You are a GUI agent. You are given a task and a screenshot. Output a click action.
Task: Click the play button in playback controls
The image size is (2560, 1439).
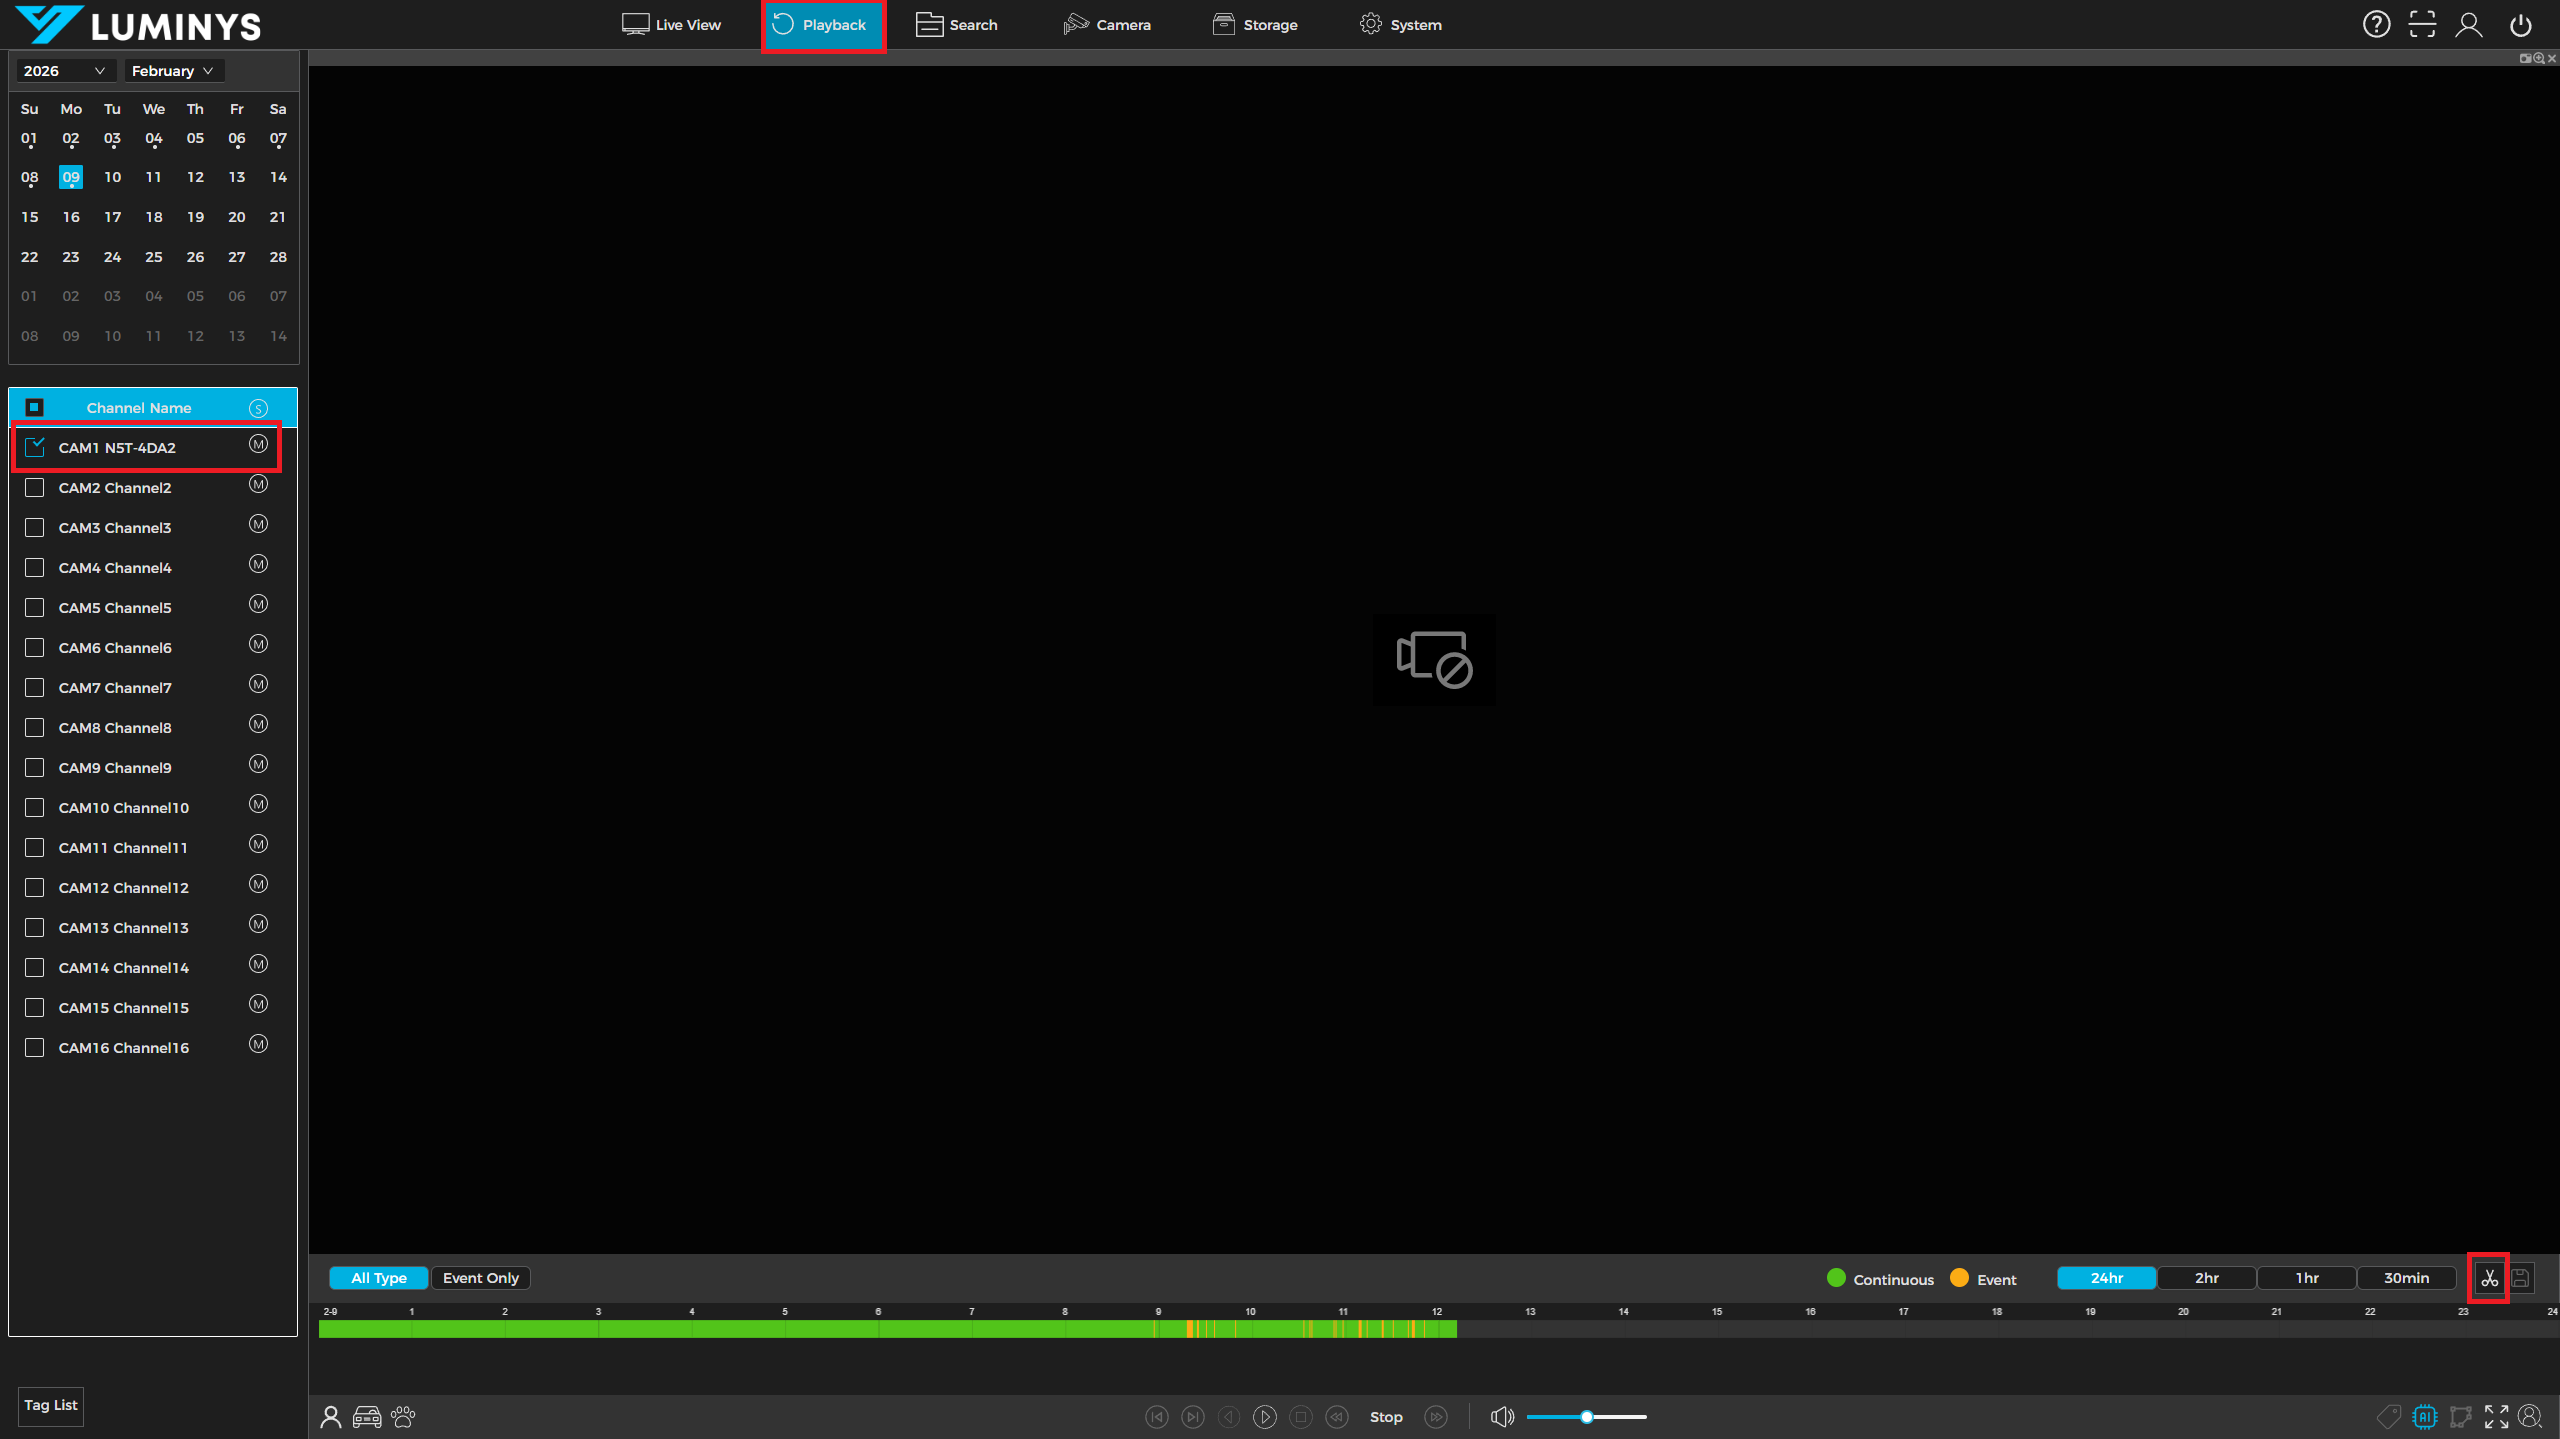(1264, 1417)
